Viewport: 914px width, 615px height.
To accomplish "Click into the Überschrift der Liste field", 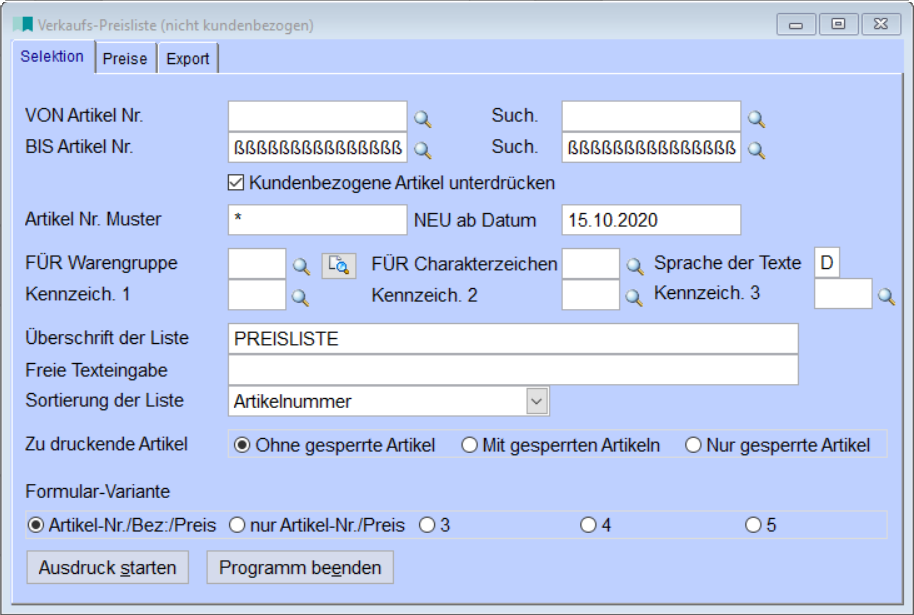I will pyautogui.click(x=513, y=339).
